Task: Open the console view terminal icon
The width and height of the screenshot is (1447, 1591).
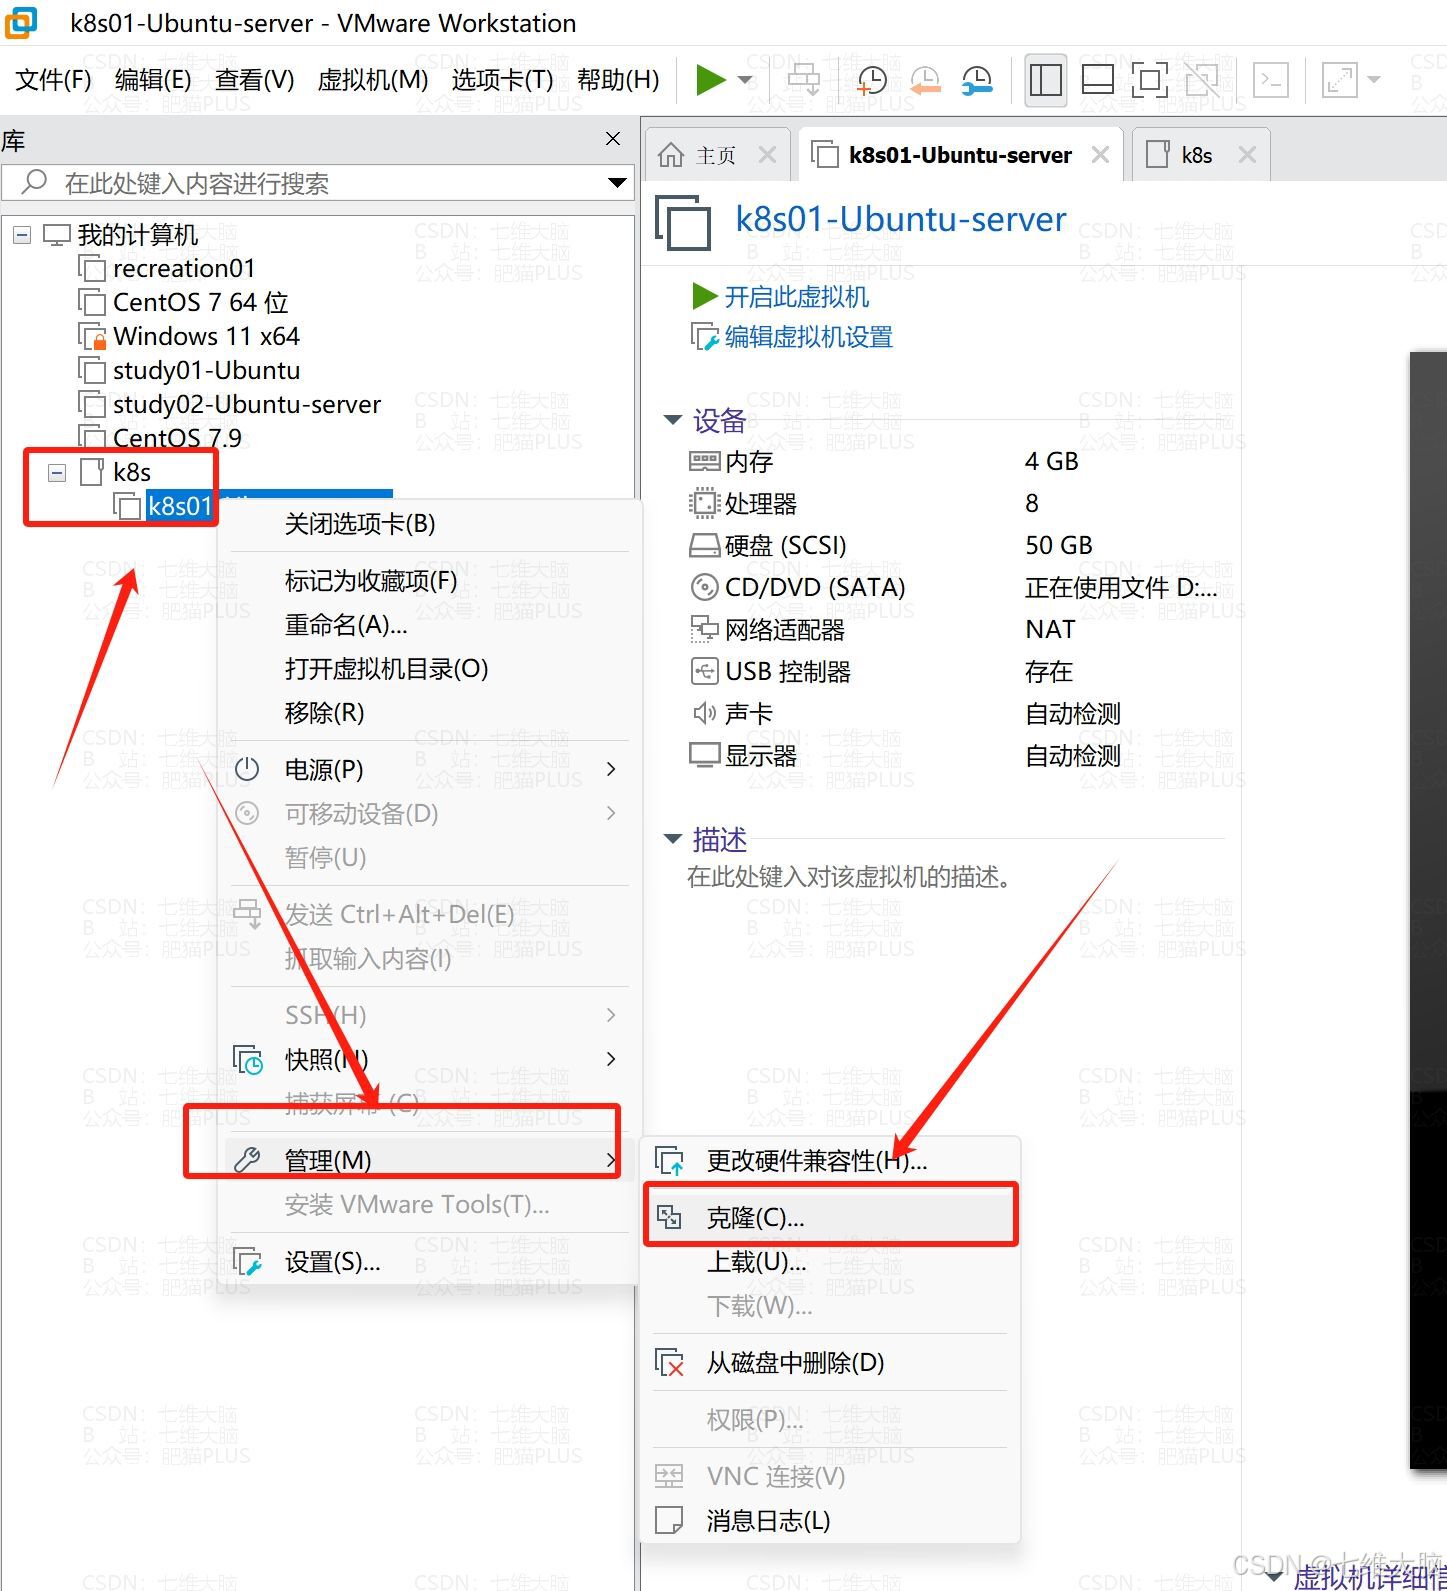Action: (1271, 80)
